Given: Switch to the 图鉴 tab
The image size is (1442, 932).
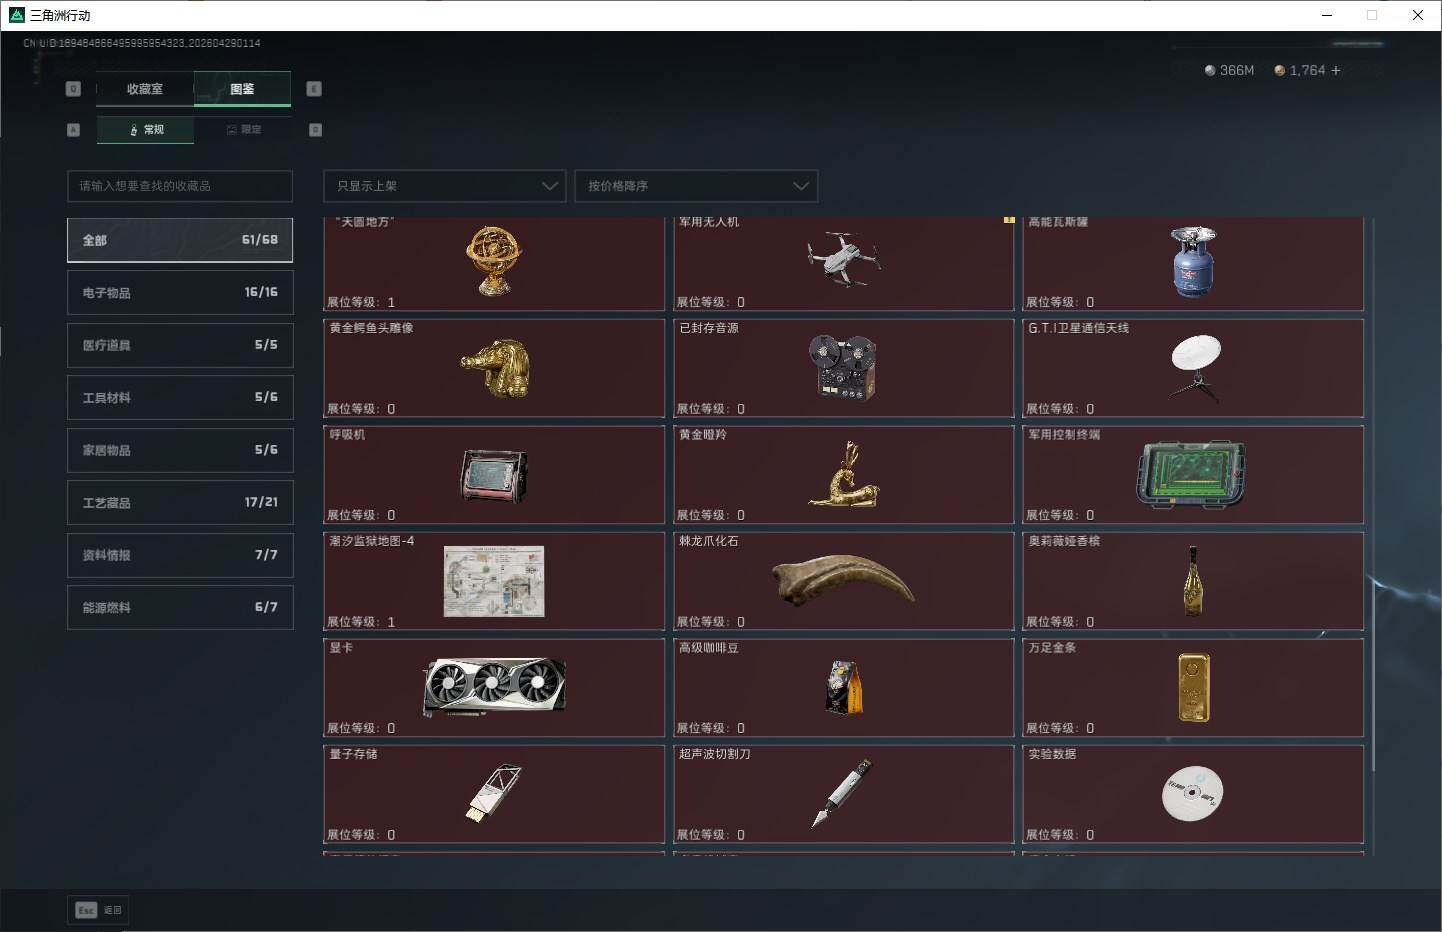Looking at the screenshot, I should pos(242,89).
